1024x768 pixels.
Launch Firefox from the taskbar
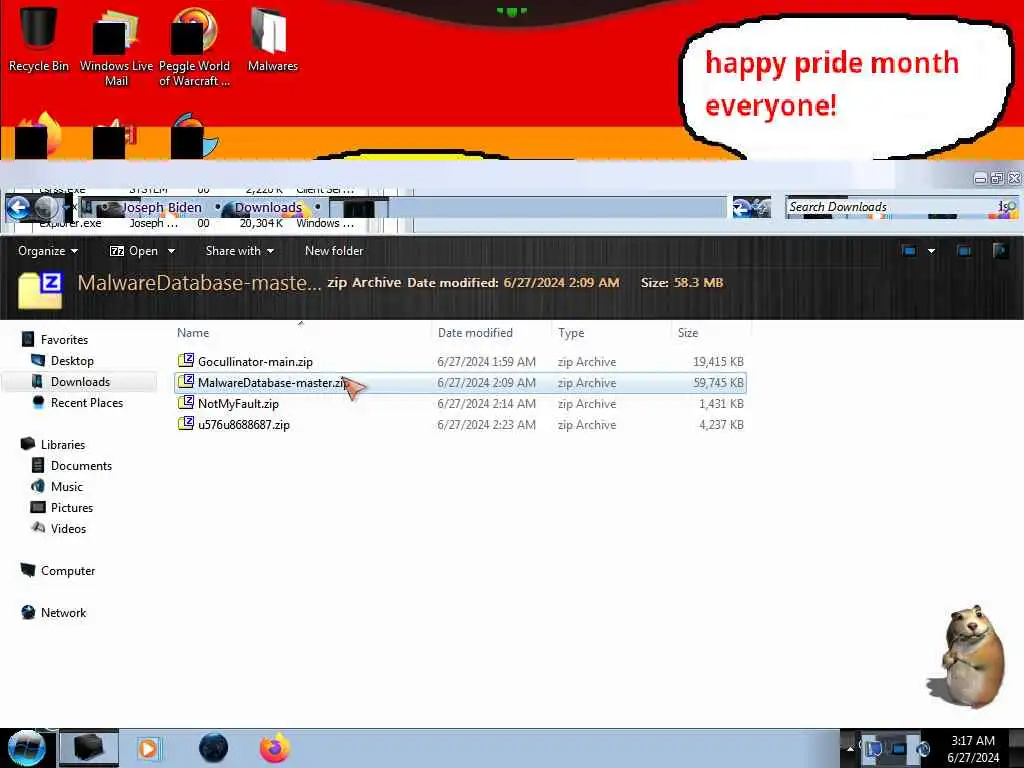tap(275, 748)
